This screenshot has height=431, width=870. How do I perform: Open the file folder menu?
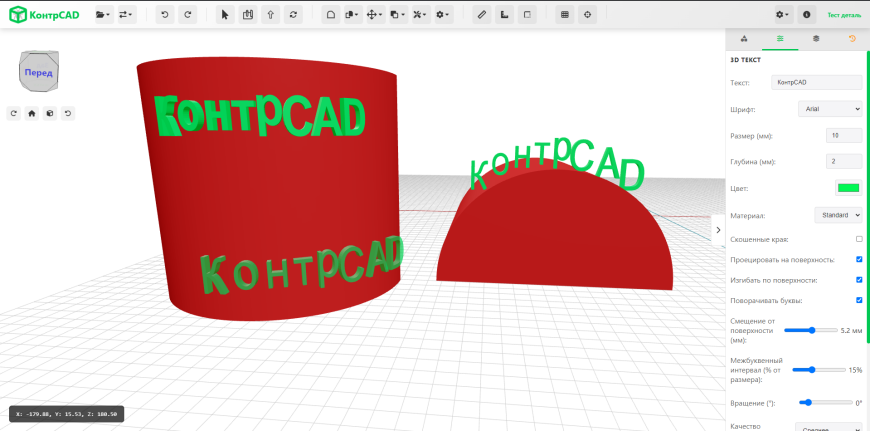click(x=103, y=15)
